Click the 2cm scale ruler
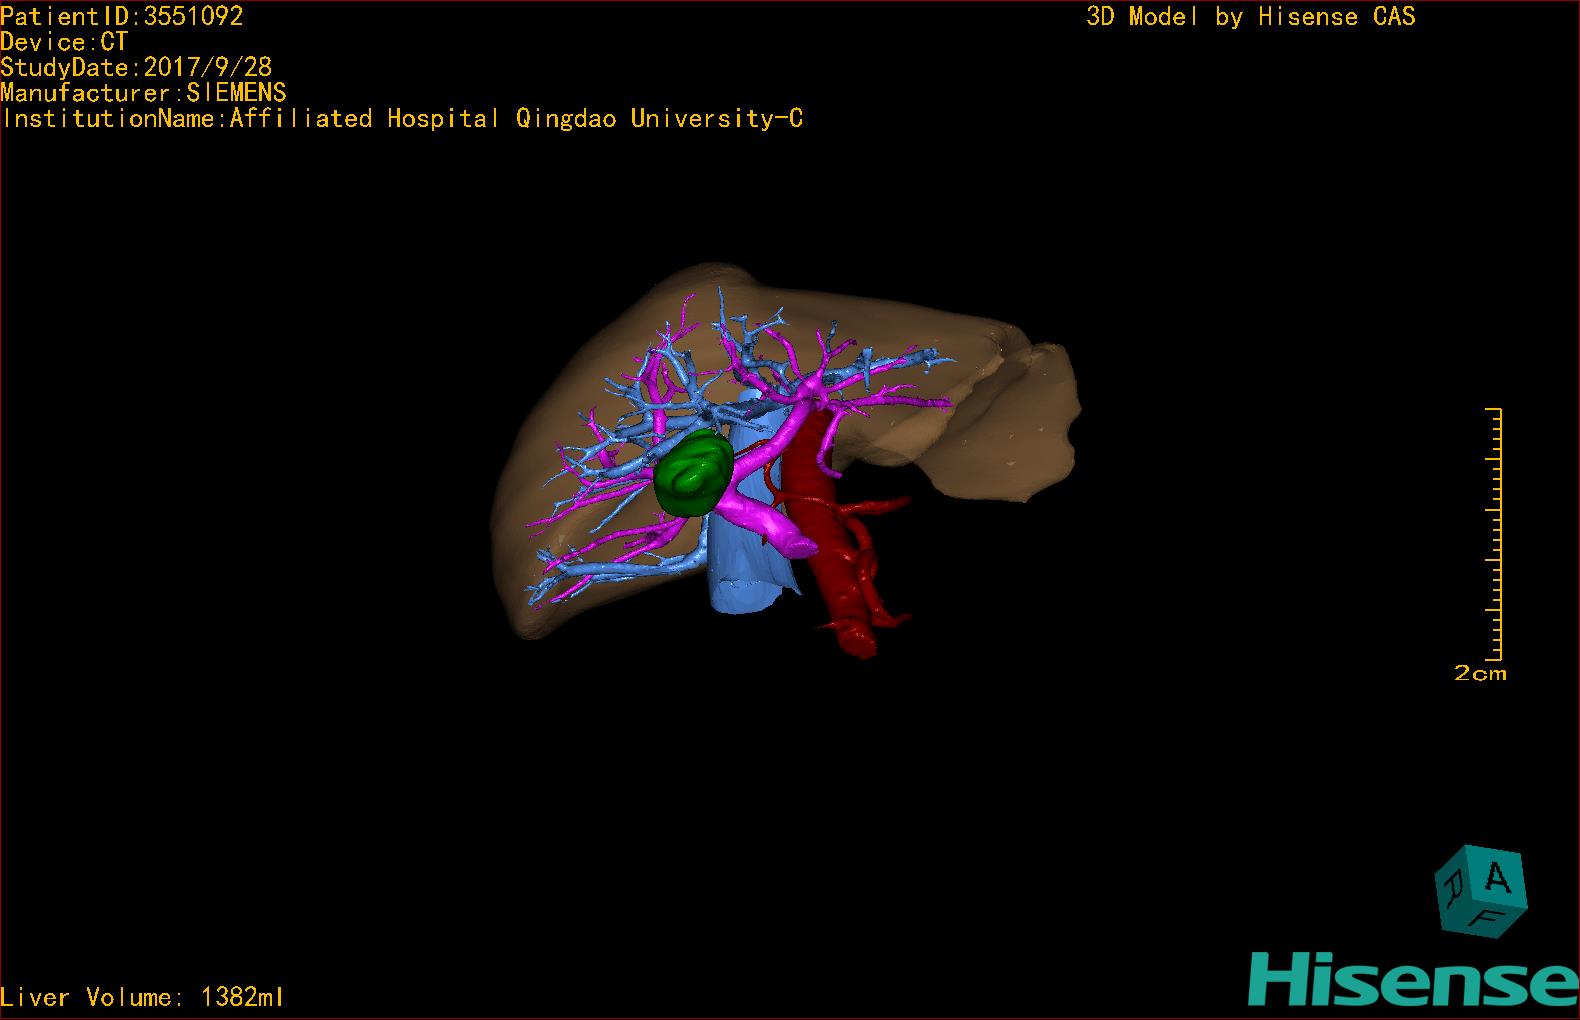1580x1020 pixels. coord(1494,534)
